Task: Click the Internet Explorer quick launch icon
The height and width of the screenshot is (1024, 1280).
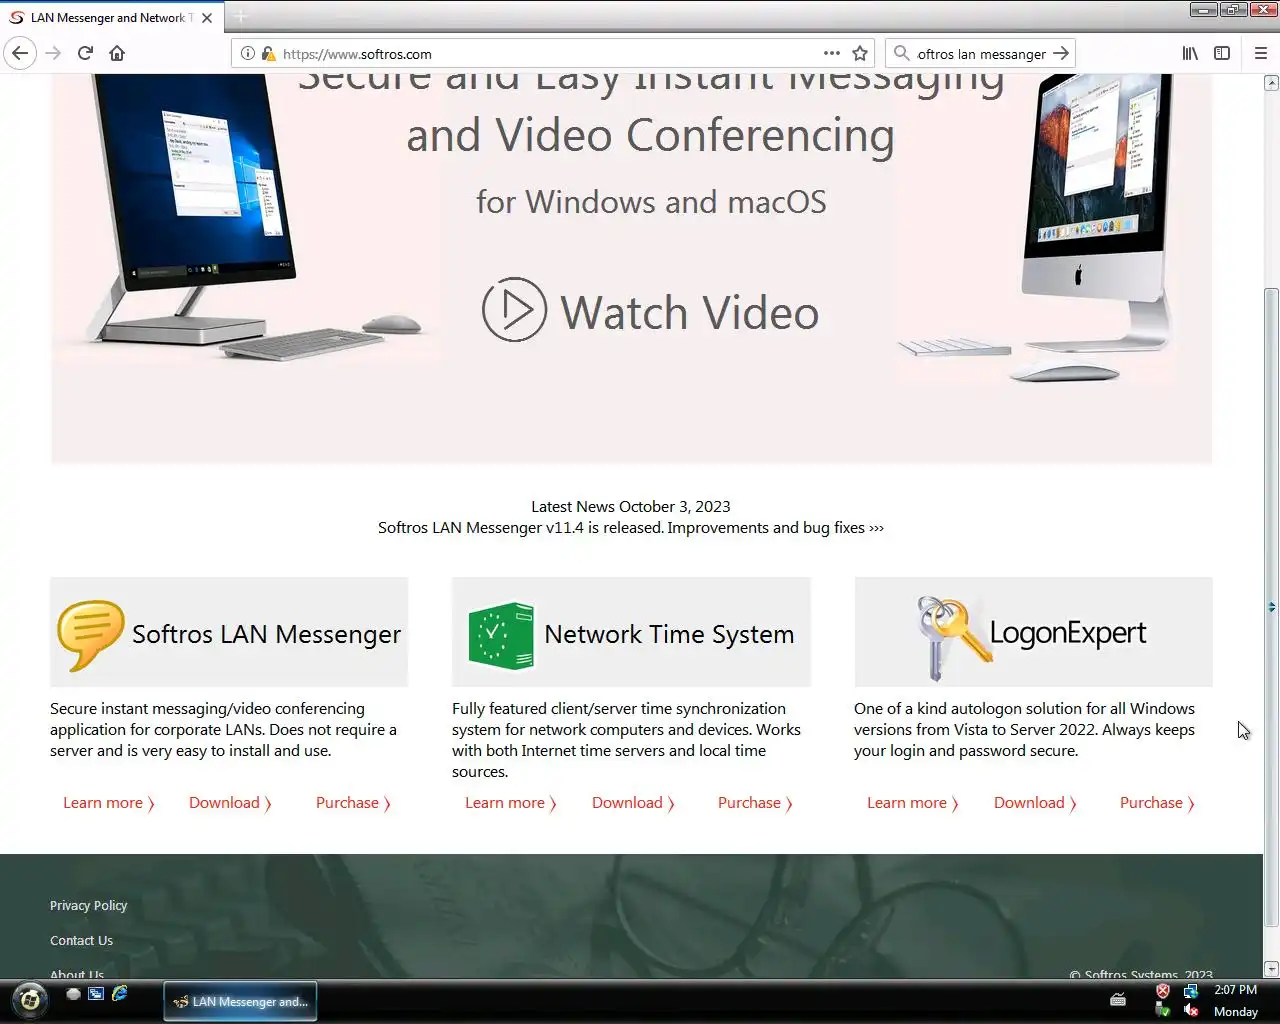Action: (119, 994)
